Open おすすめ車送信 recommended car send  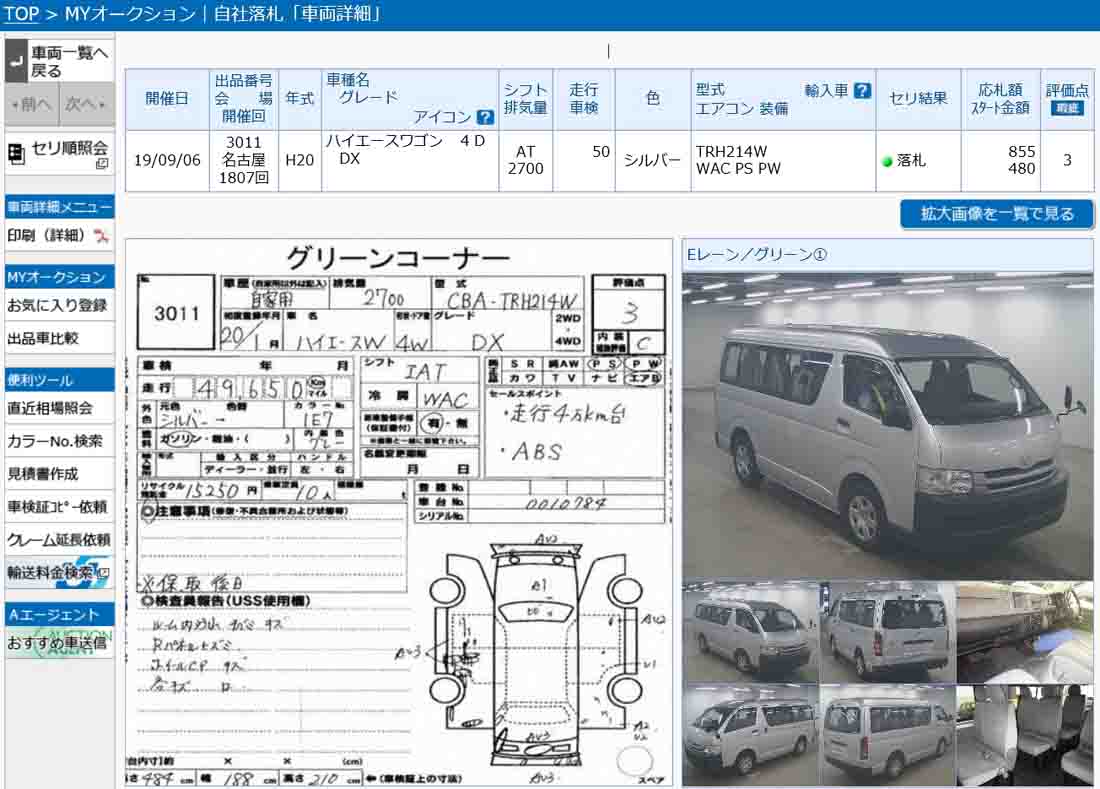60,642
